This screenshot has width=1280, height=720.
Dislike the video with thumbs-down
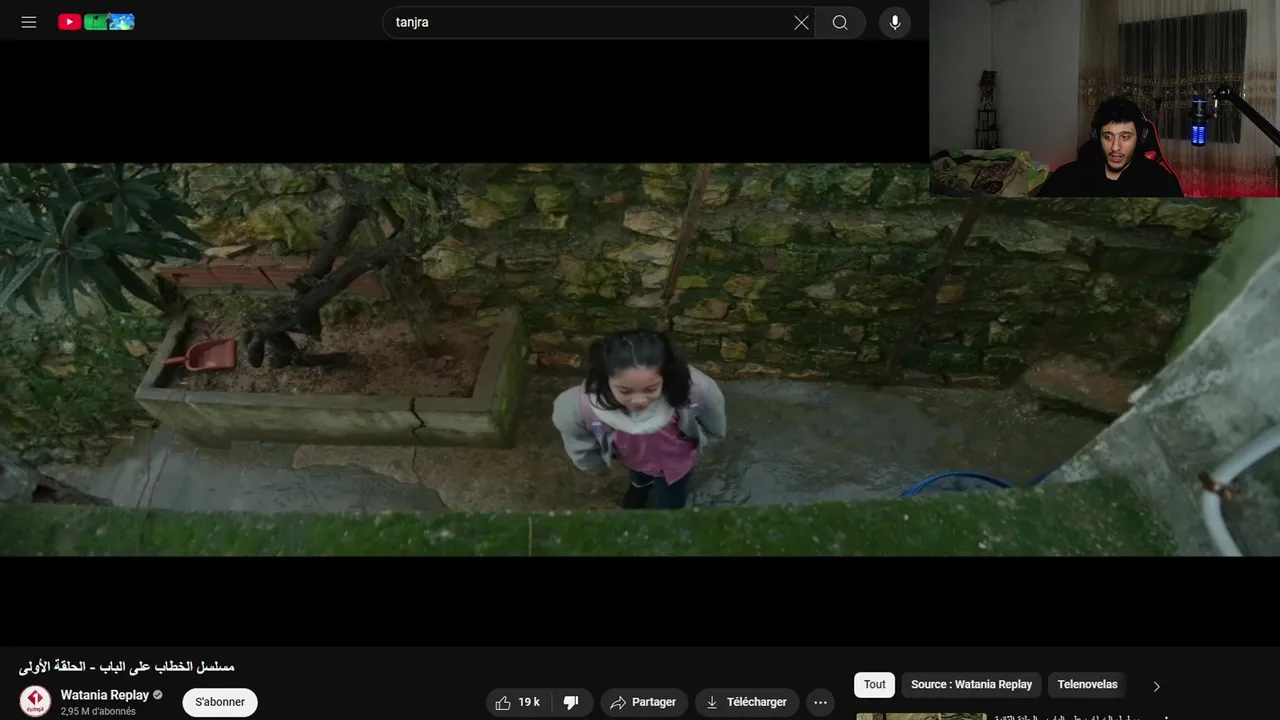click(x=571, y=702)
